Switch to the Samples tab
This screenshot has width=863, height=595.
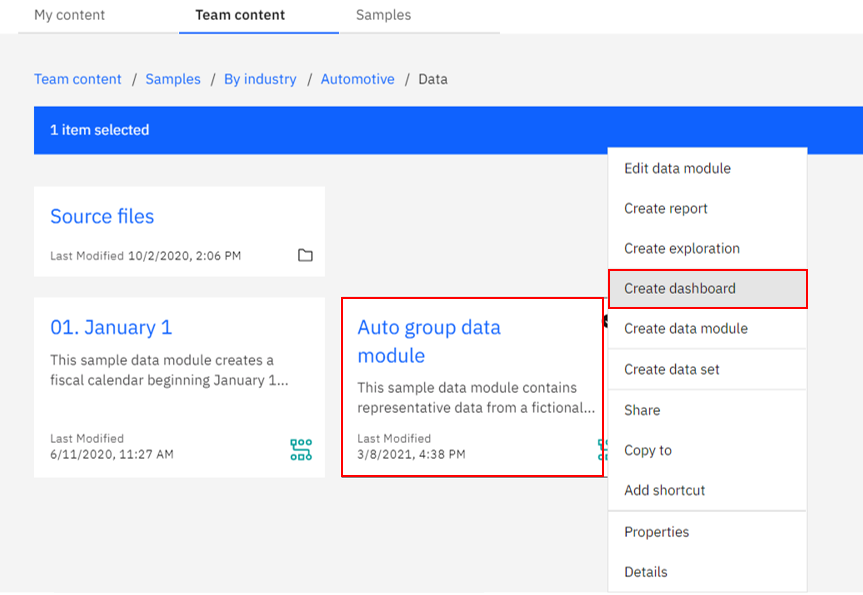[x=383, y=15]
